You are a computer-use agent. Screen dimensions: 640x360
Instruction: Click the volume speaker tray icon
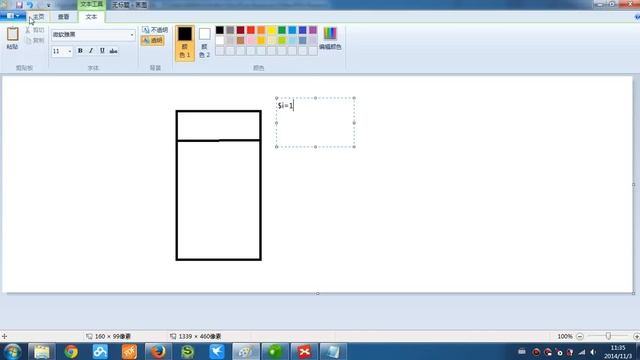[593, 352]
